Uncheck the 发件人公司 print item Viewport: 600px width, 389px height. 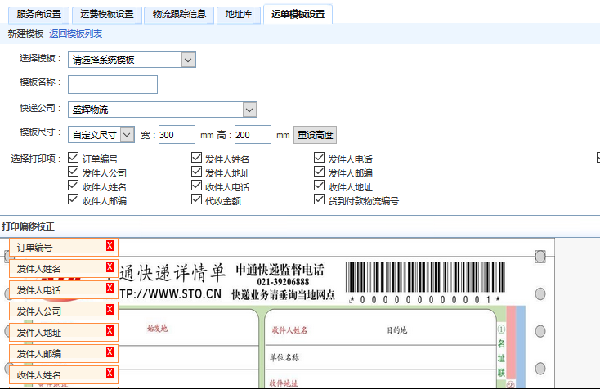pos(73,171)
